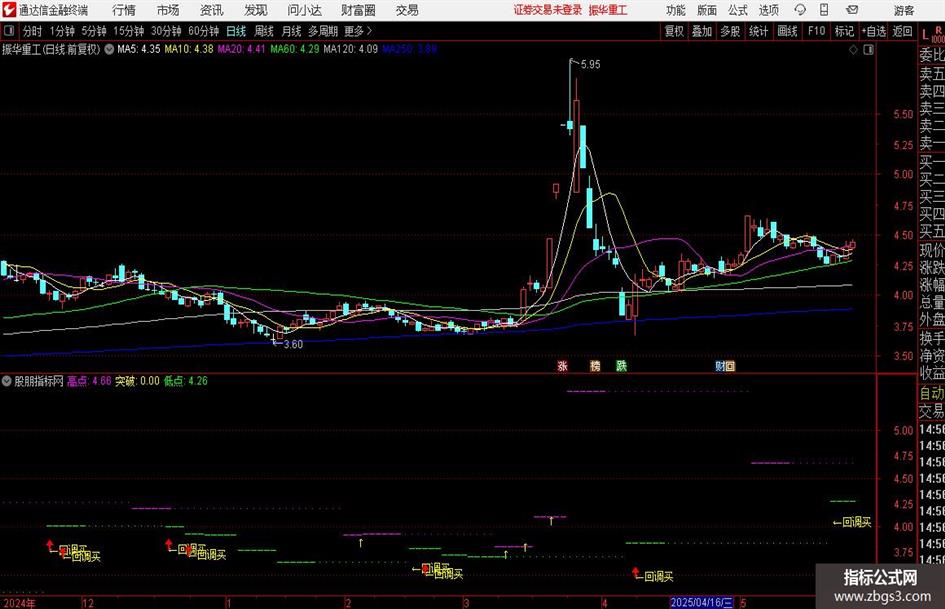Open the mail envelope icon
Viewport: 945px width, 609px height.
tap(852, 10)
